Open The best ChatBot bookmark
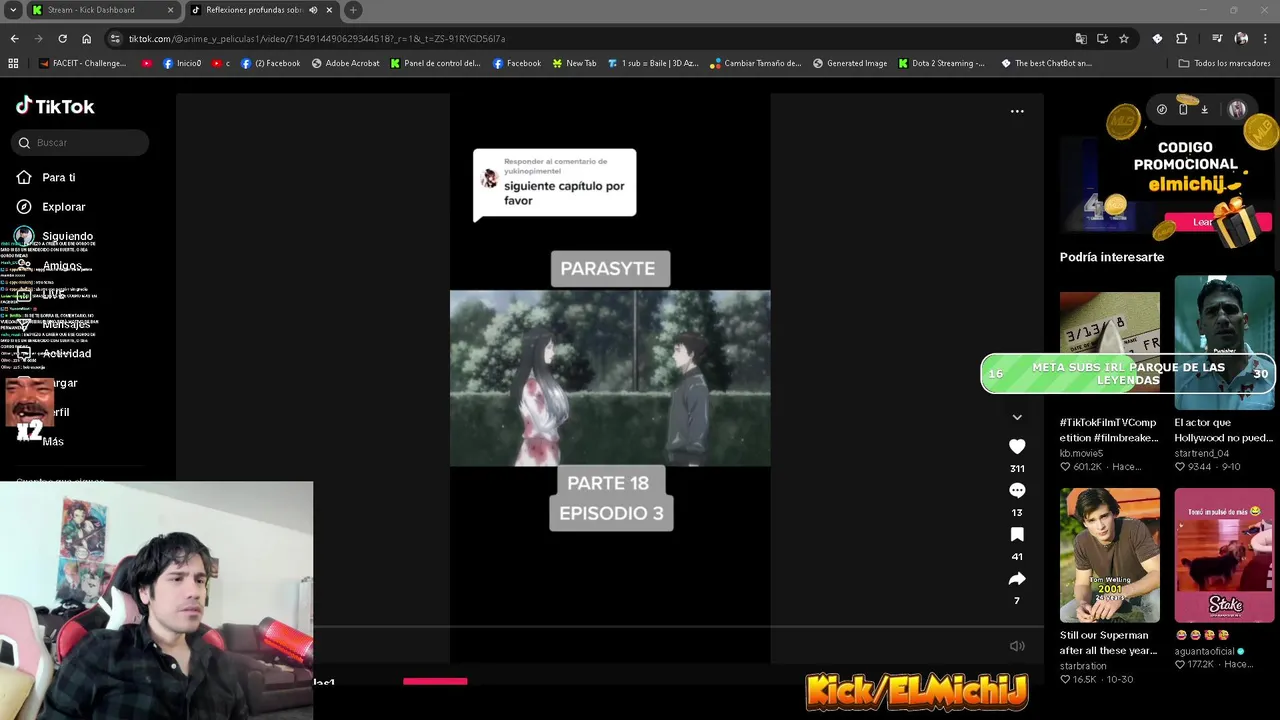 tap(1046, 63)
